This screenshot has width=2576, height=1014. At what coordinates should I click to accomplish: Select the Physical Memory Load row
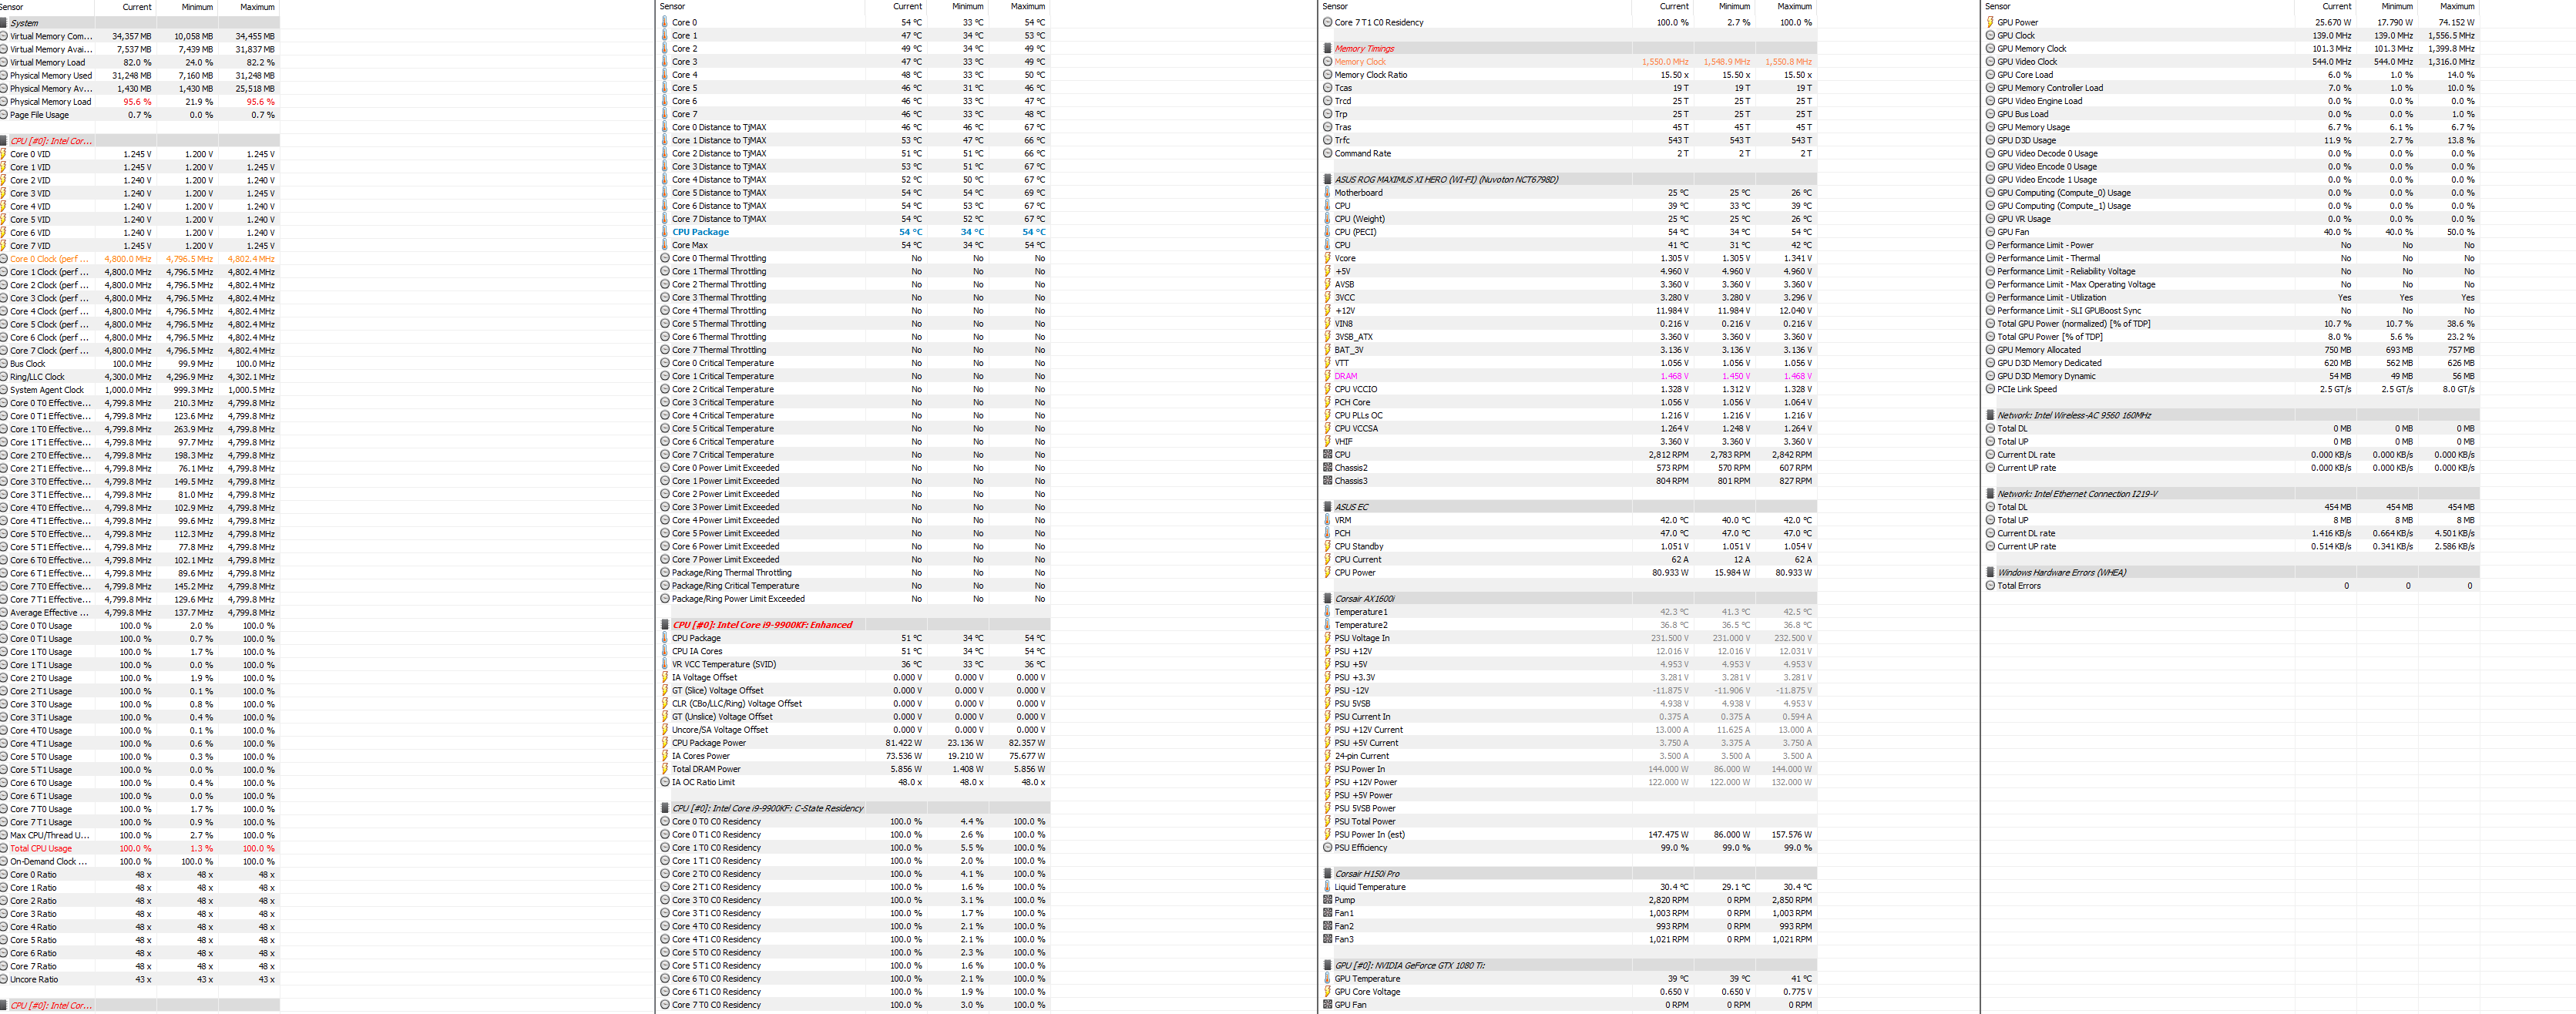point(50,102)
